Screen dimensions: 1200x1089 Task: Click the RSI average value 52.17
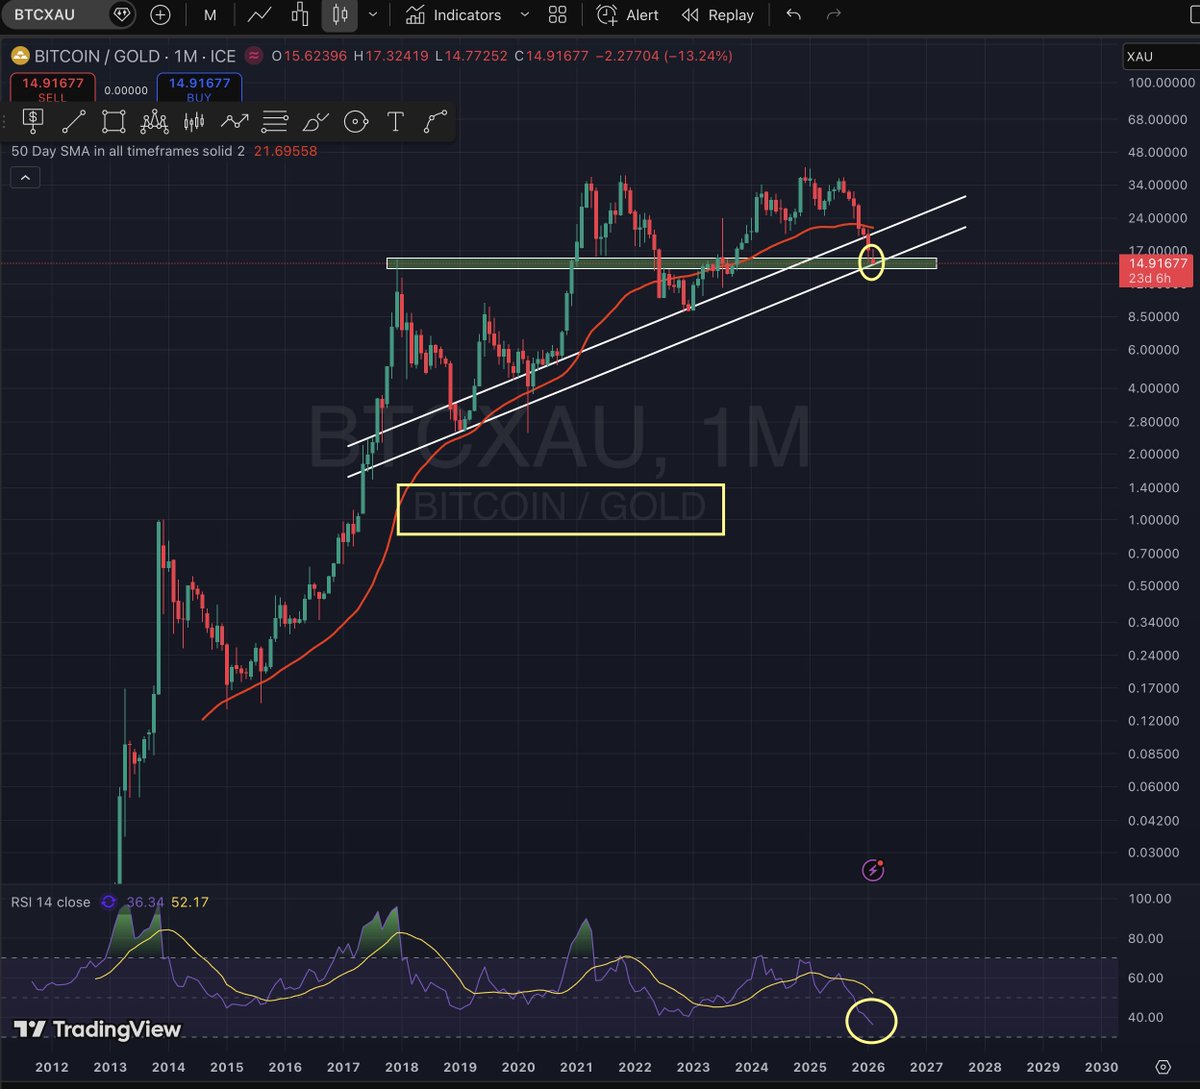click(x=189, y=902)
